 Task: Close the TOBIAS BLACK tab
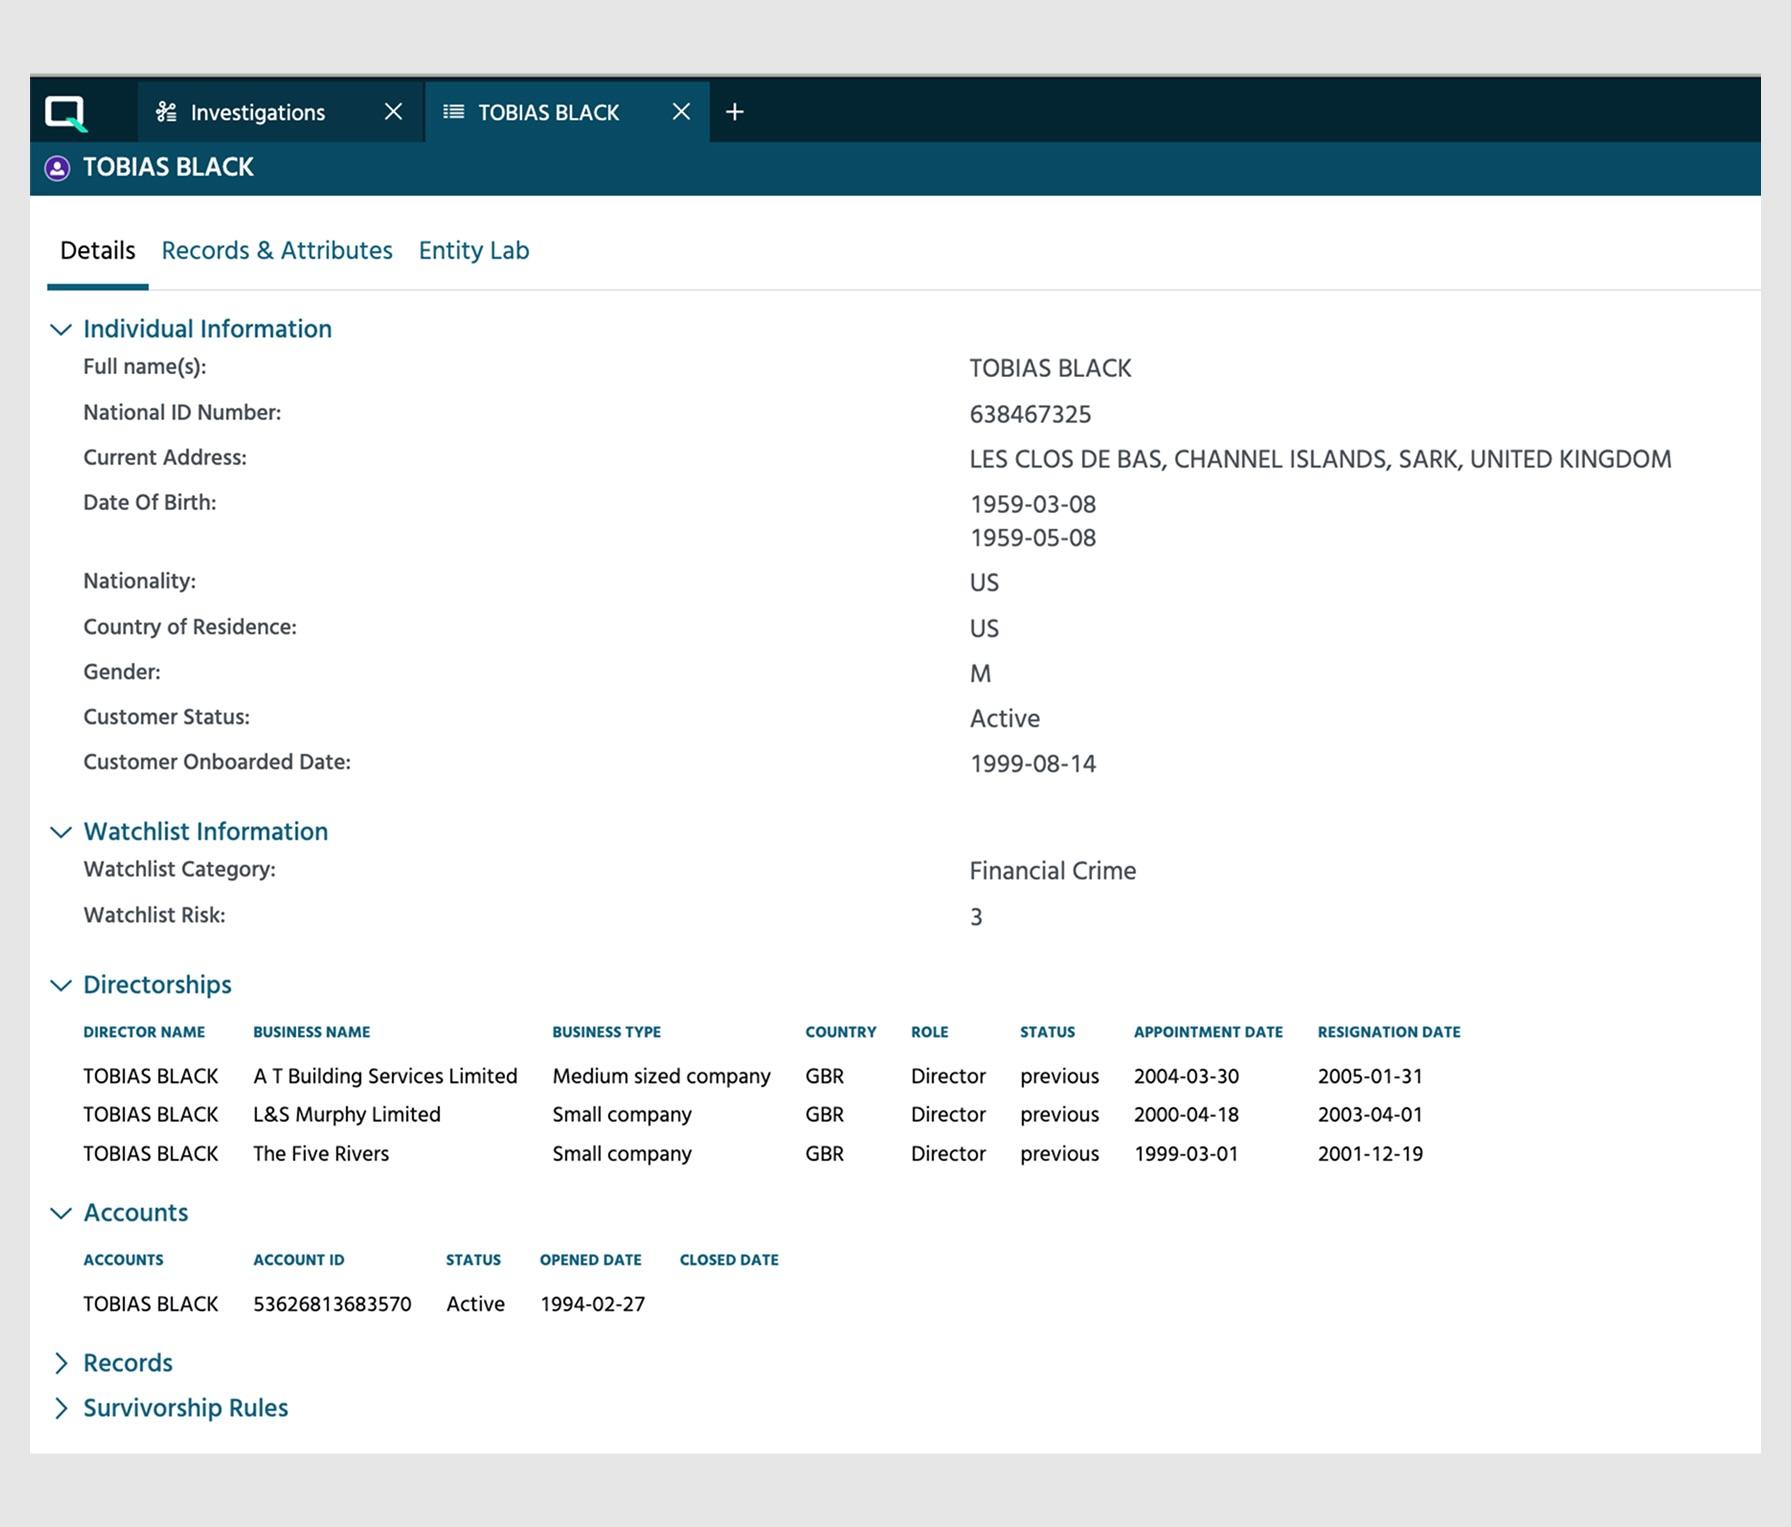(x=680, y=112)
